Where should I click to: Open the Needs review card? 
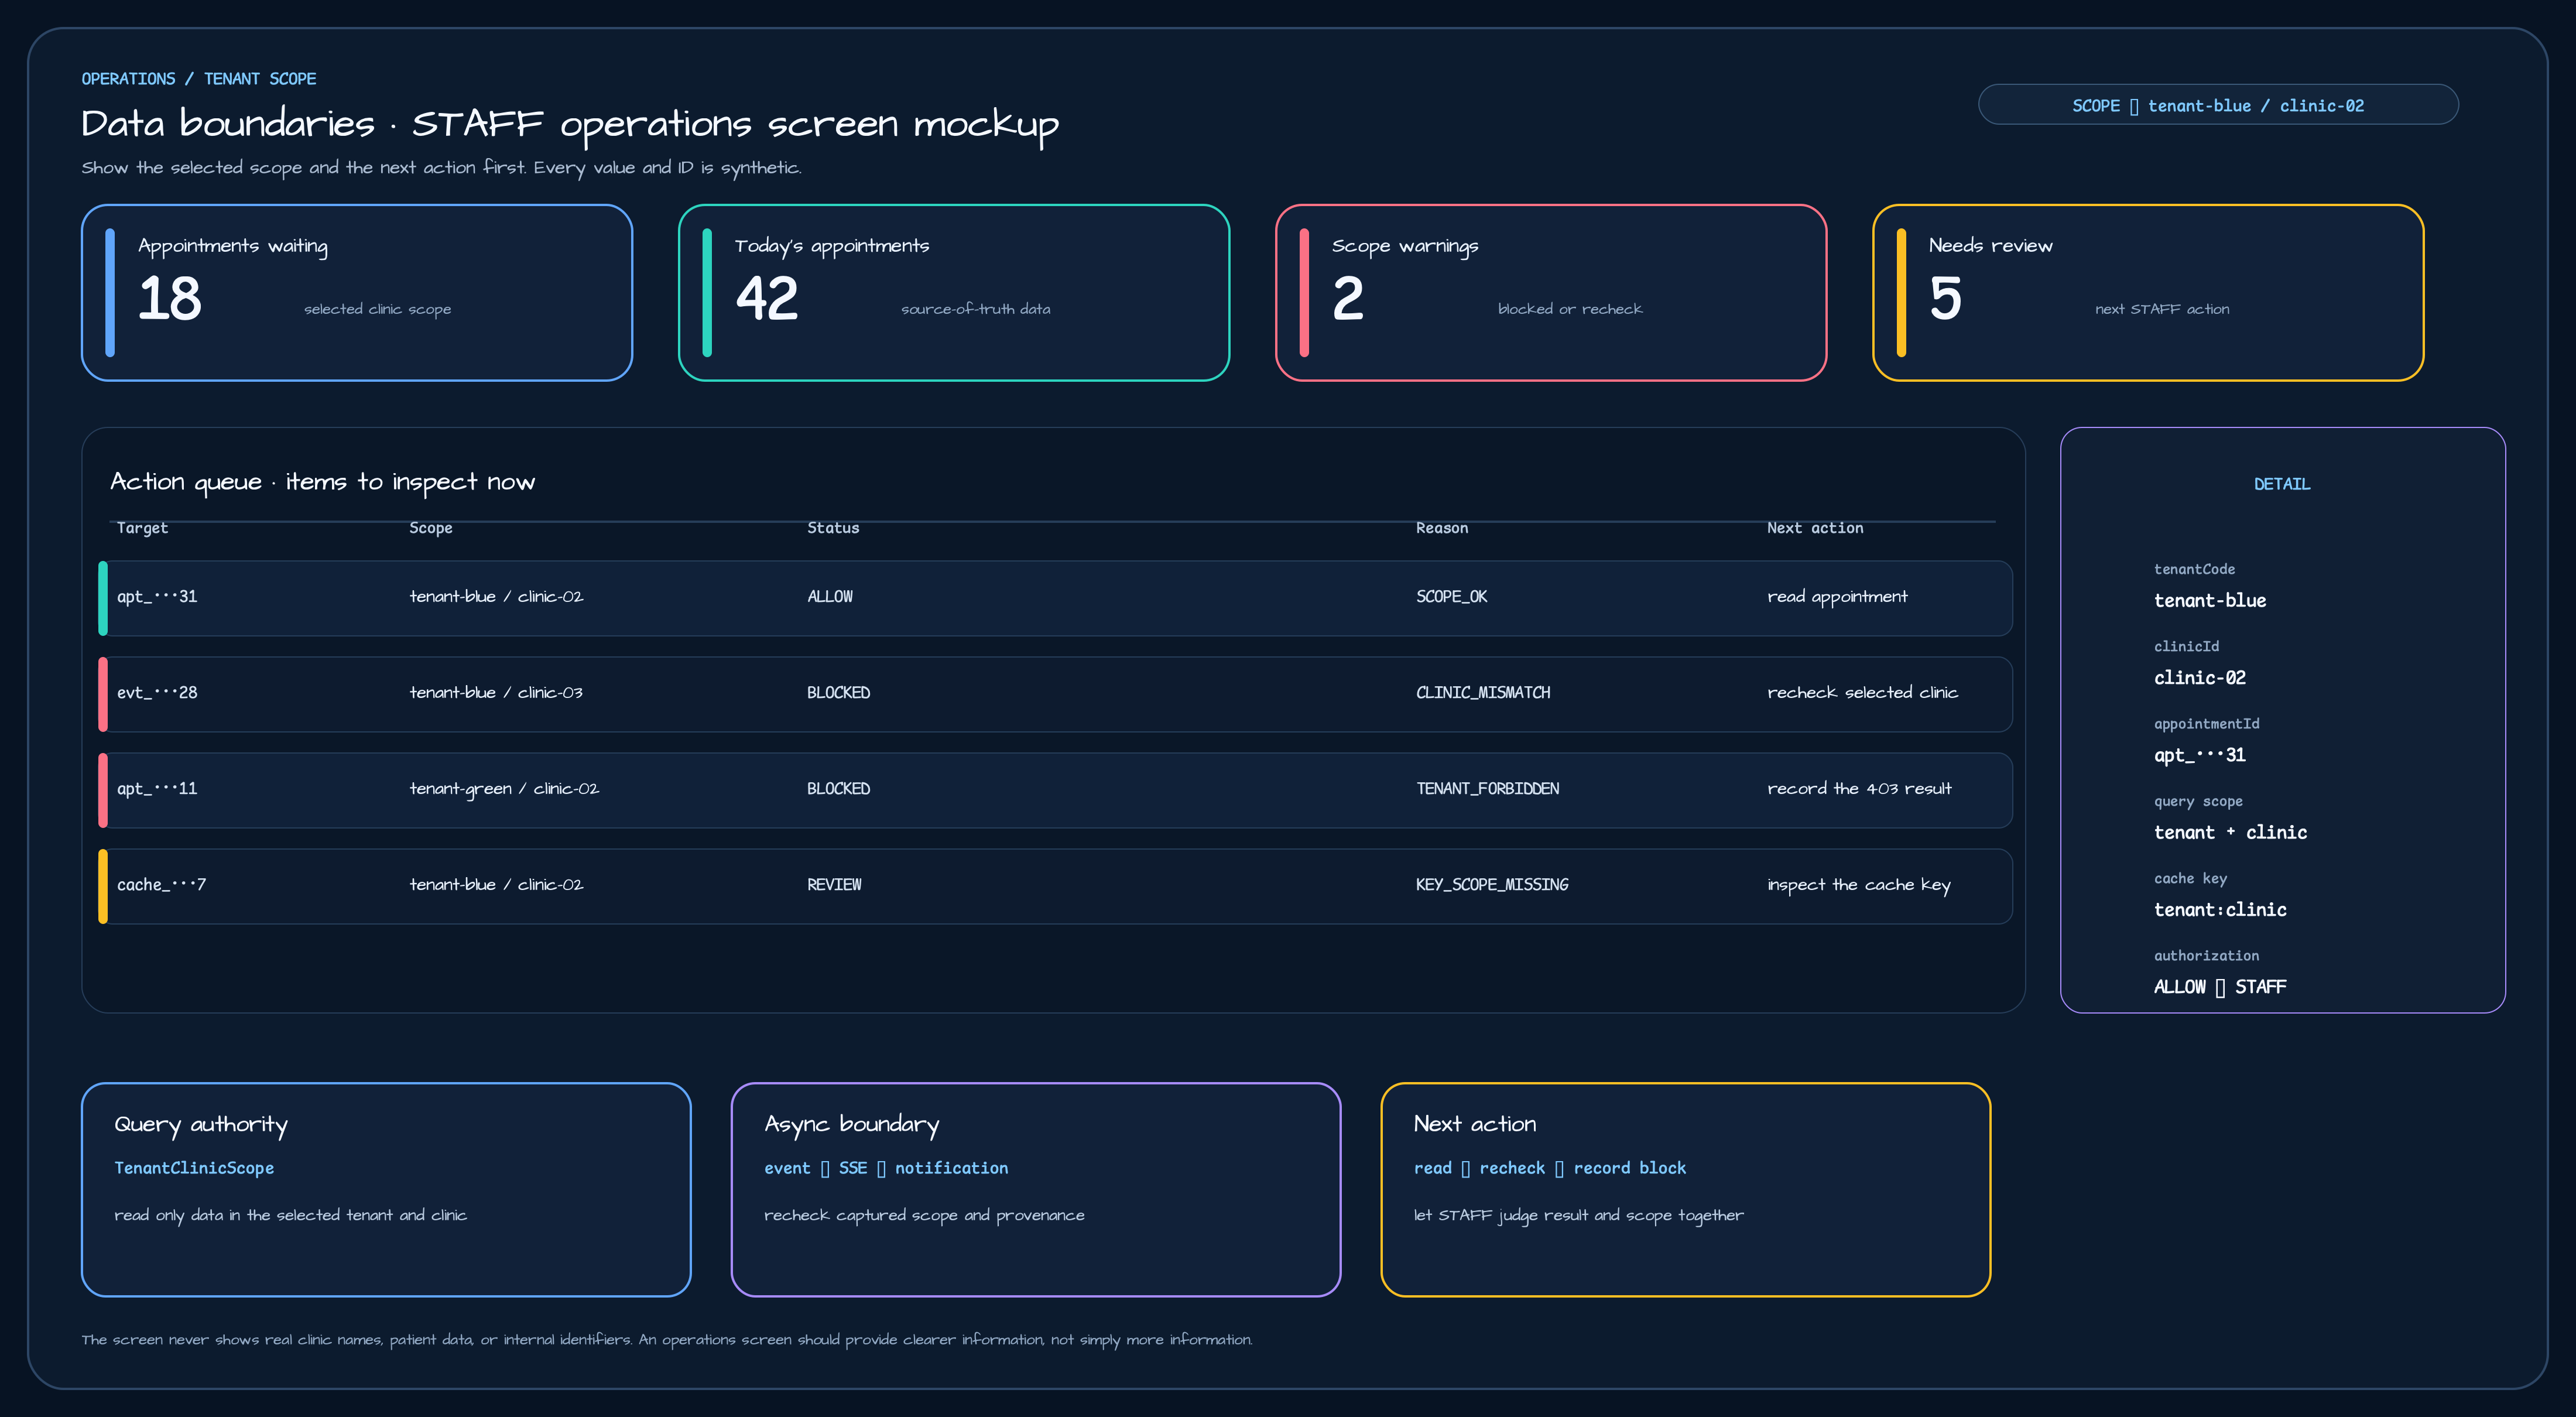(2148, 293)
